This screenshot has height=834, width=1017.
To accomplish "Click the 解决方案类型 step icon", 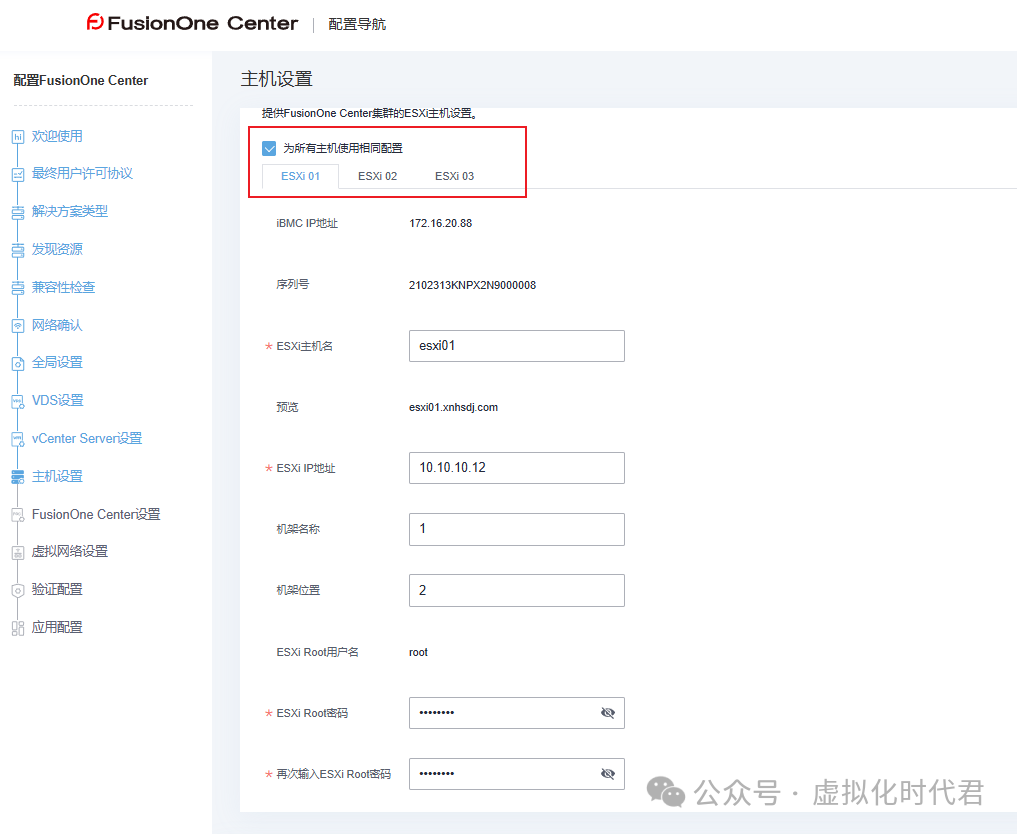I will point(18,212).
